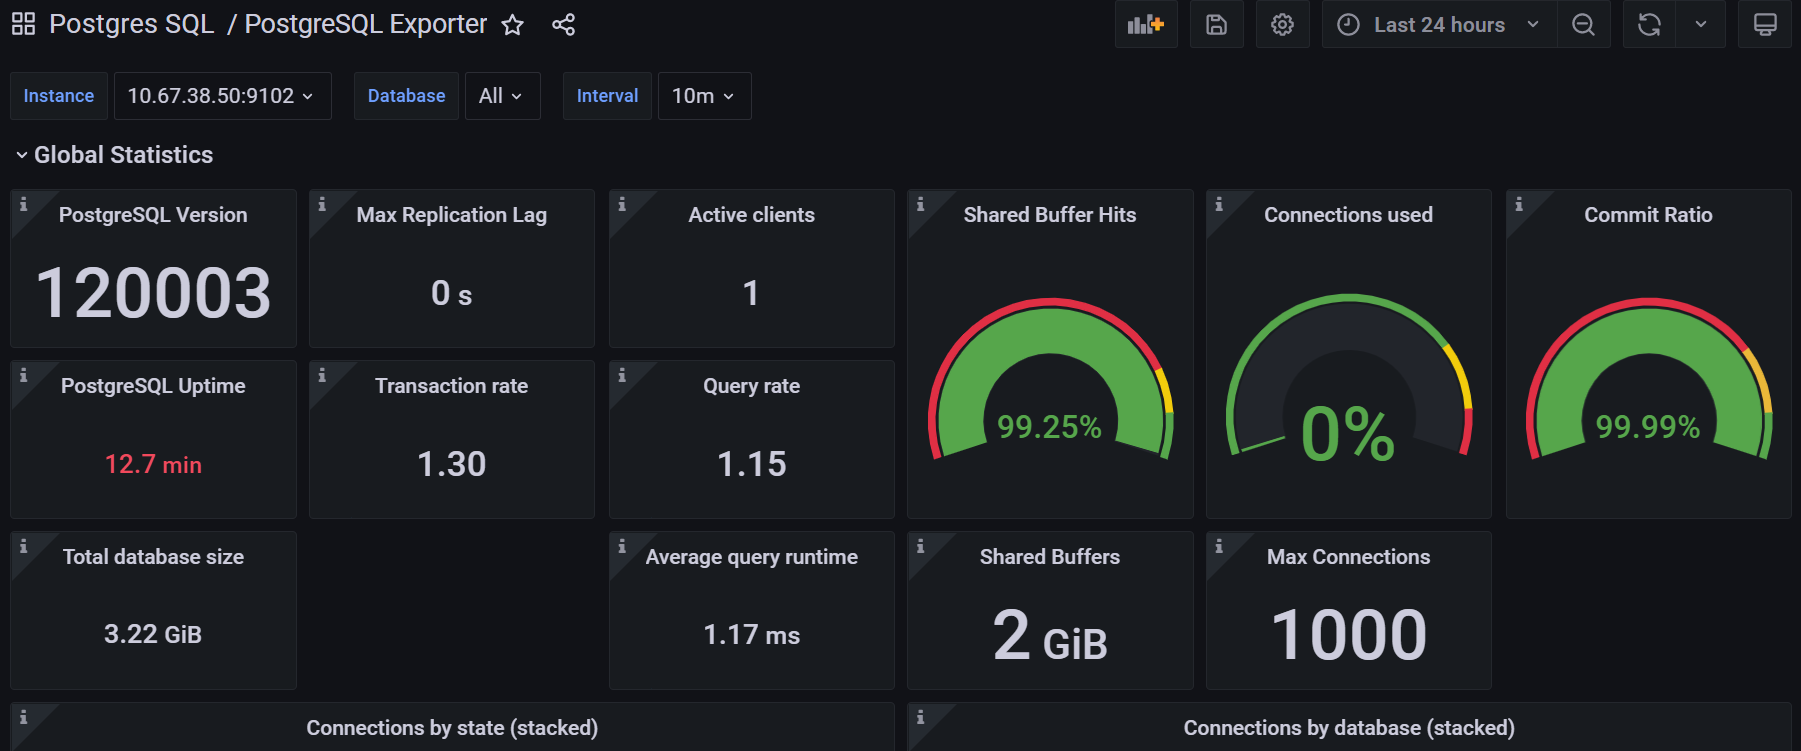Show info for Connections by database panel
Viewport: 1801px width, 751px height.
pos(920,717)
